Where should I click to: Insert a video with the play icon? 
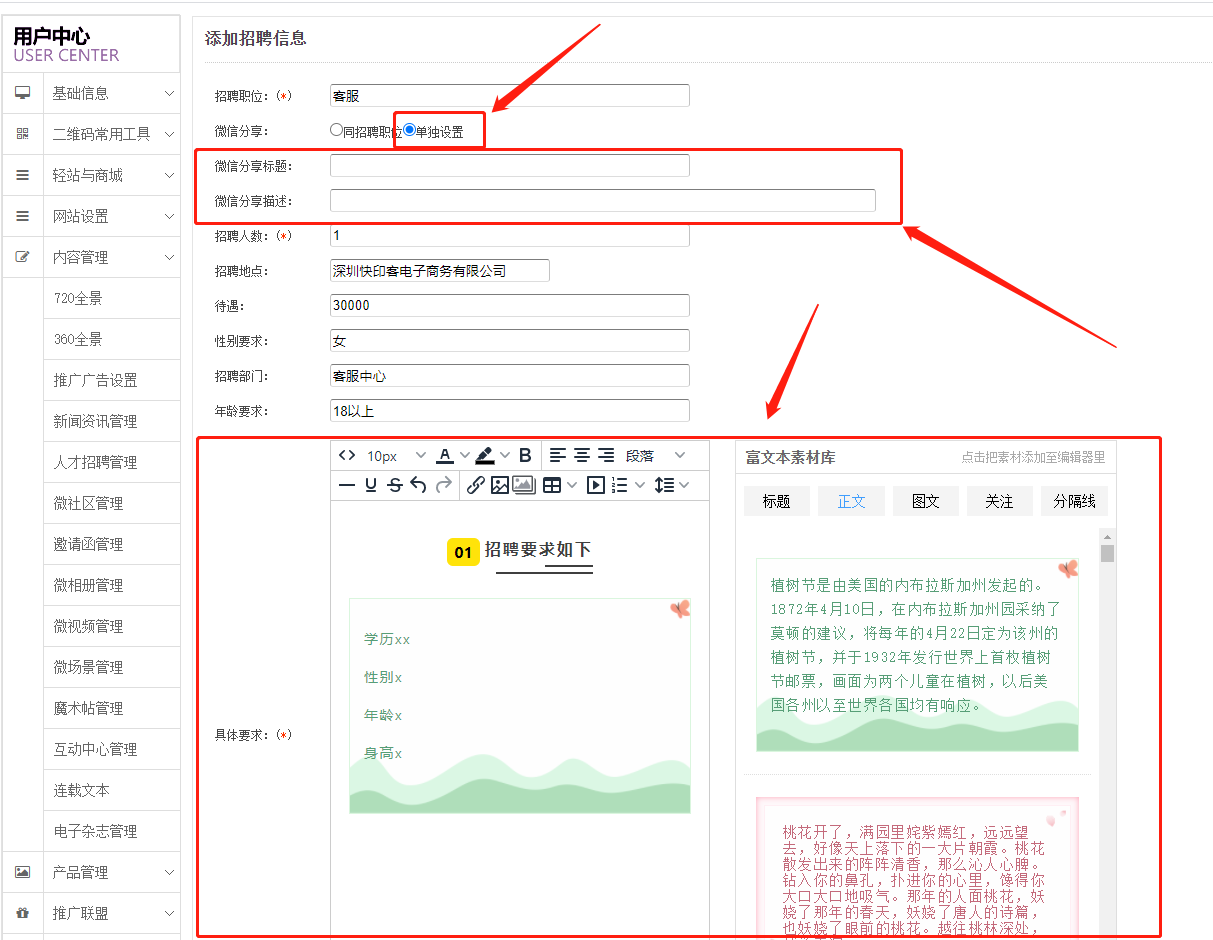click(x=595, y=485)
